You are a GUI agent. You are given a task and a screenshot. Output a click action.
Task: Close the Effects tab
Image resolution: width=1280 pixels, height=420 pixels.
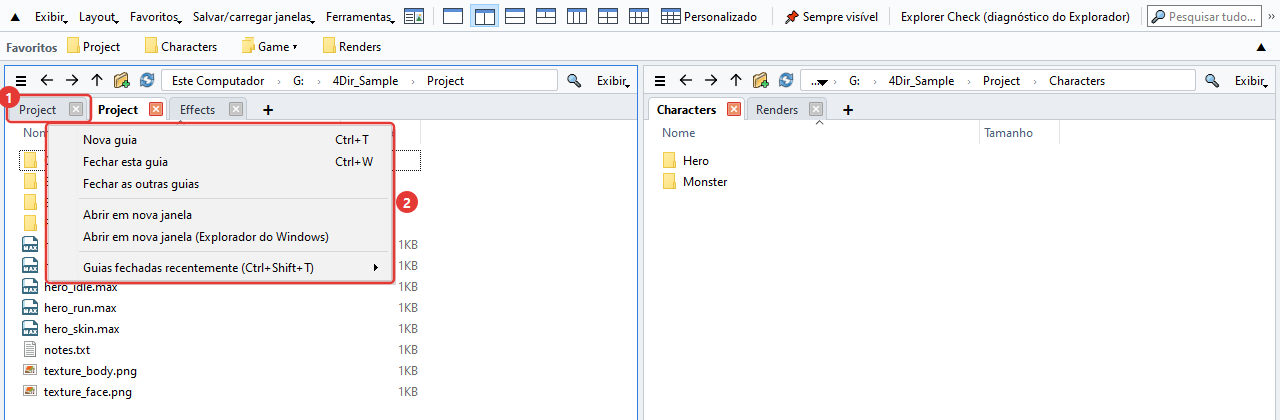pos(236,110)
